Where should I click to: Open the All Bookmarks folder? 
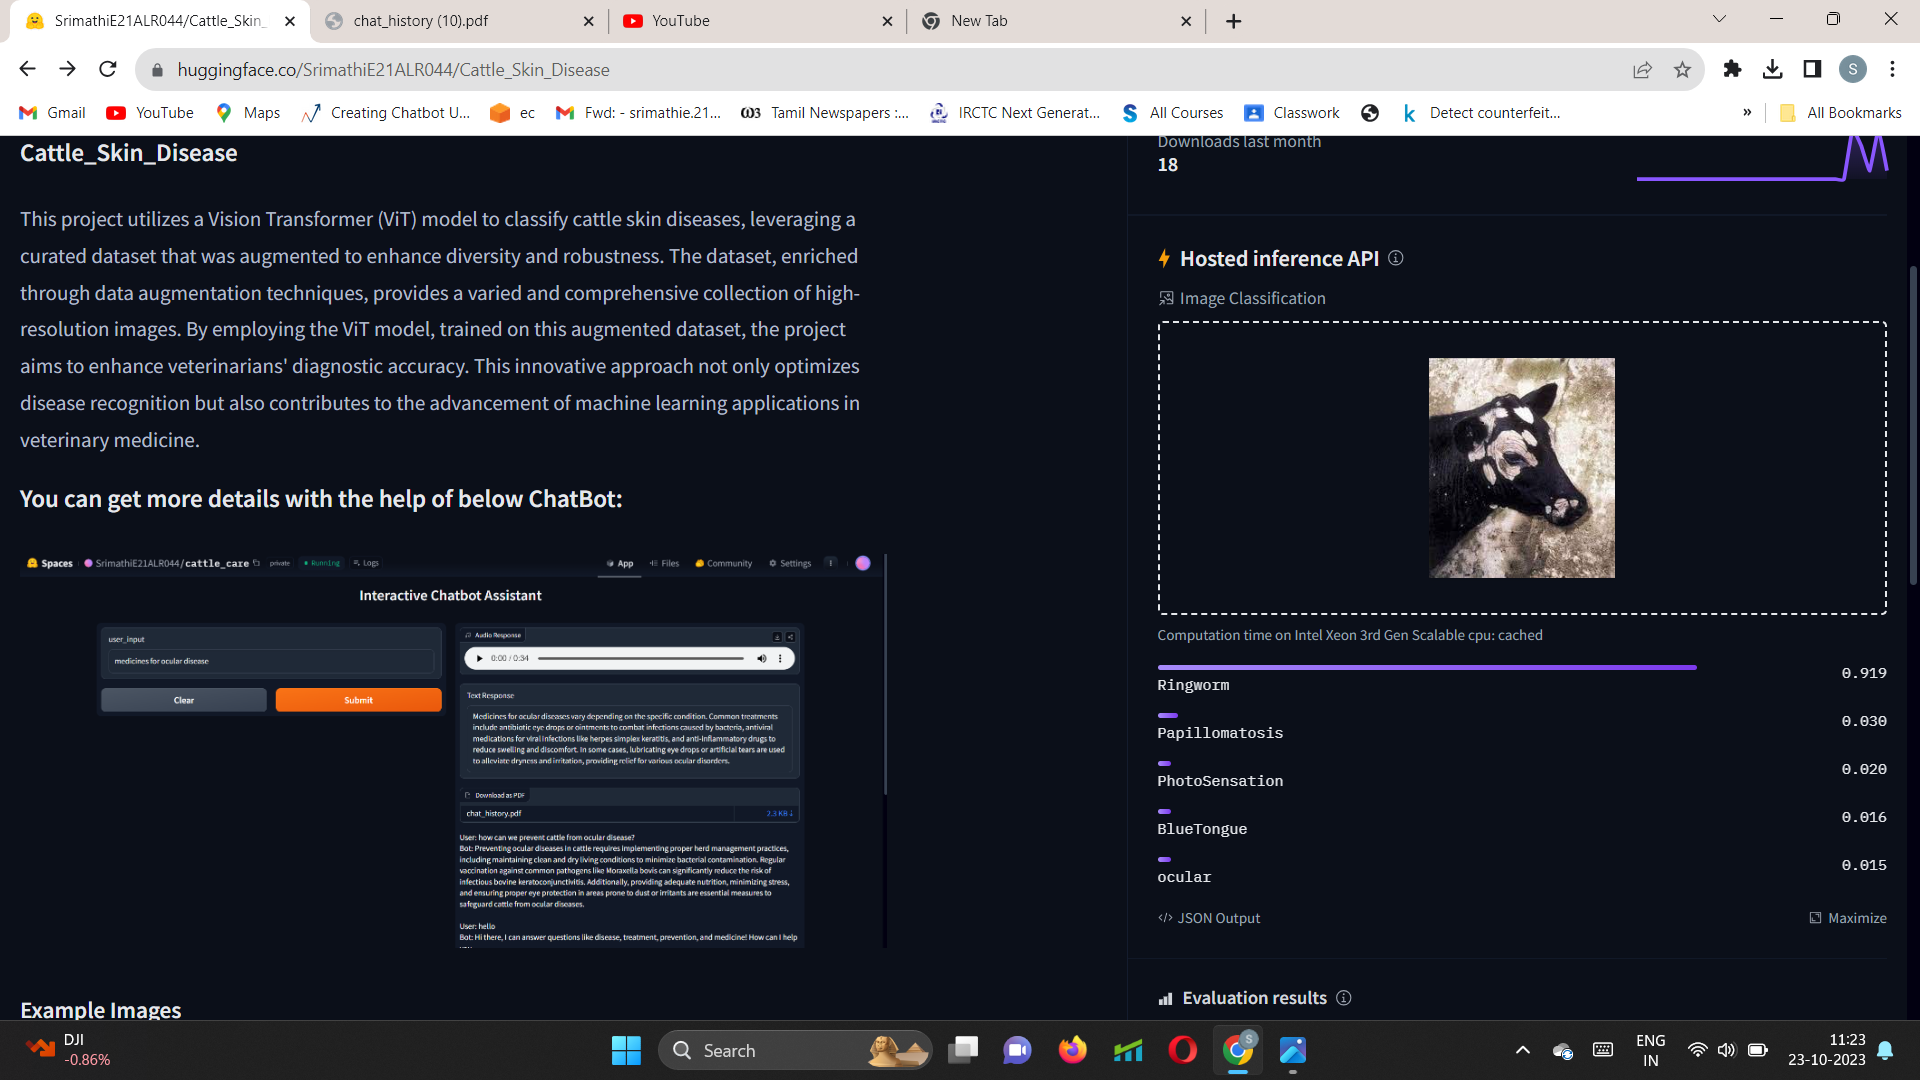point(1842,113)
